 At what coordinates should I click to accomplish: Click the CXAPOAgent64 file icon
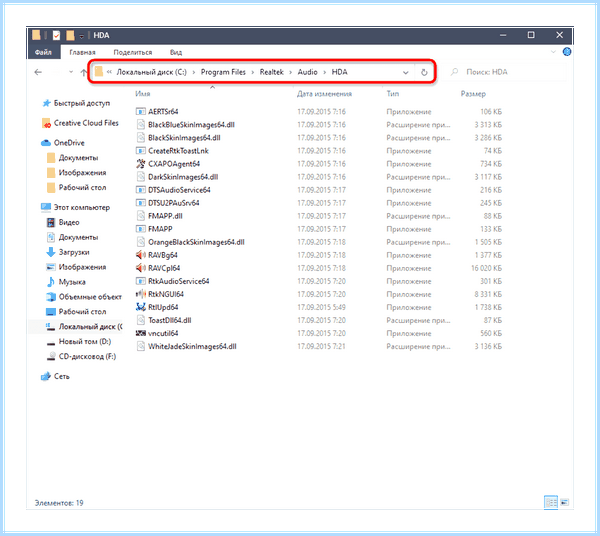tap(141, 164)
